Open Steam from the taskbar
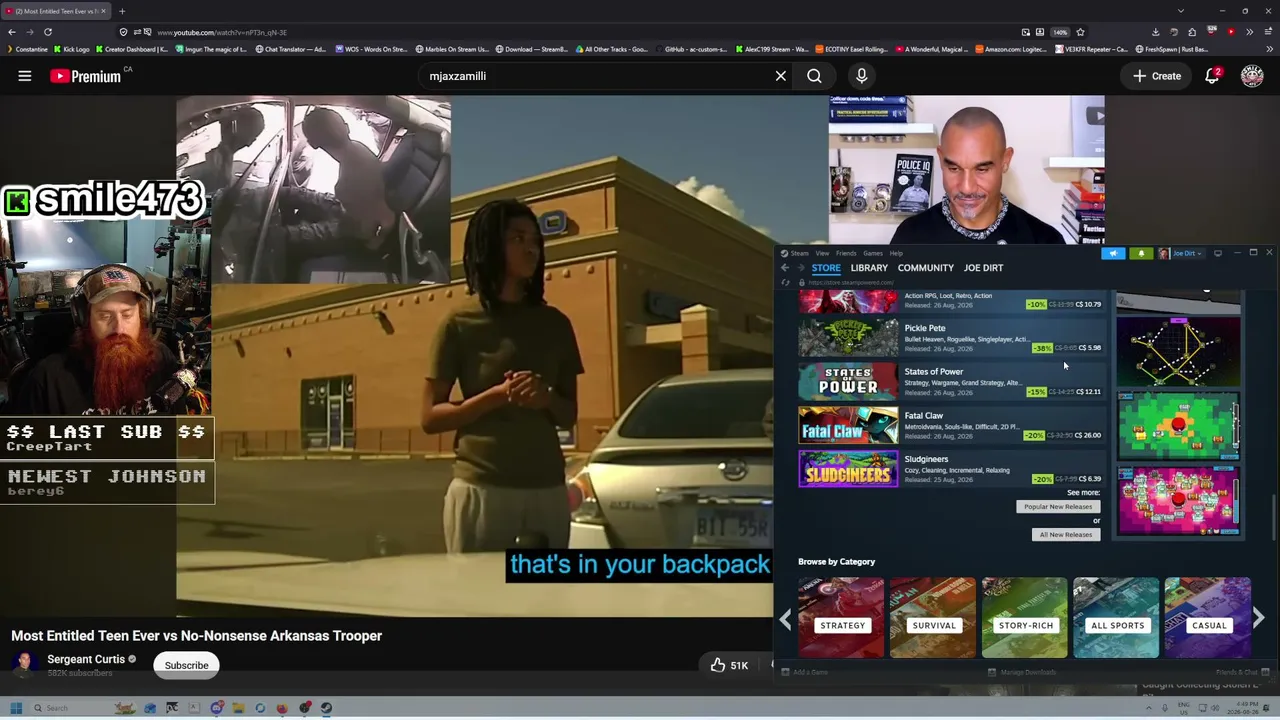 click(326, 708)
